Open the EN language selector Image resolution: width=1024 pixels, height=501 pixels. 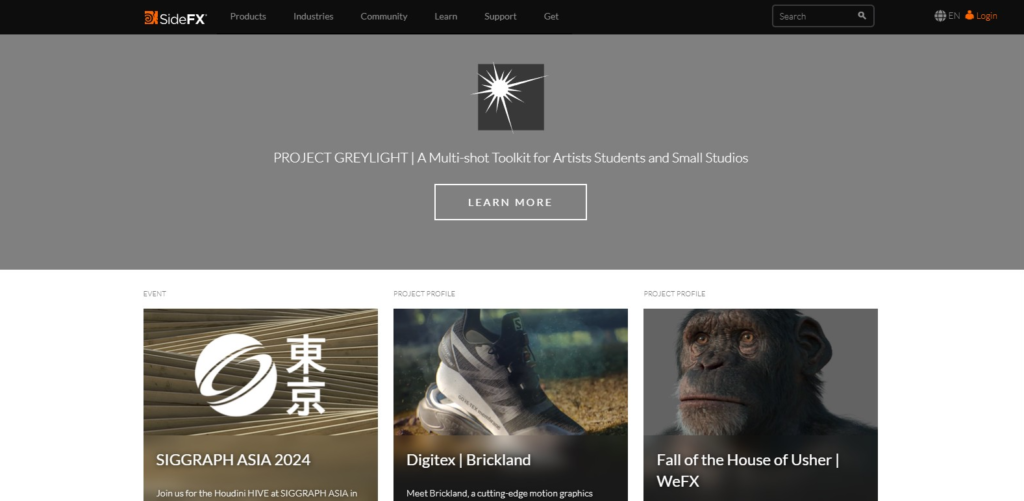tap(954, 16)
